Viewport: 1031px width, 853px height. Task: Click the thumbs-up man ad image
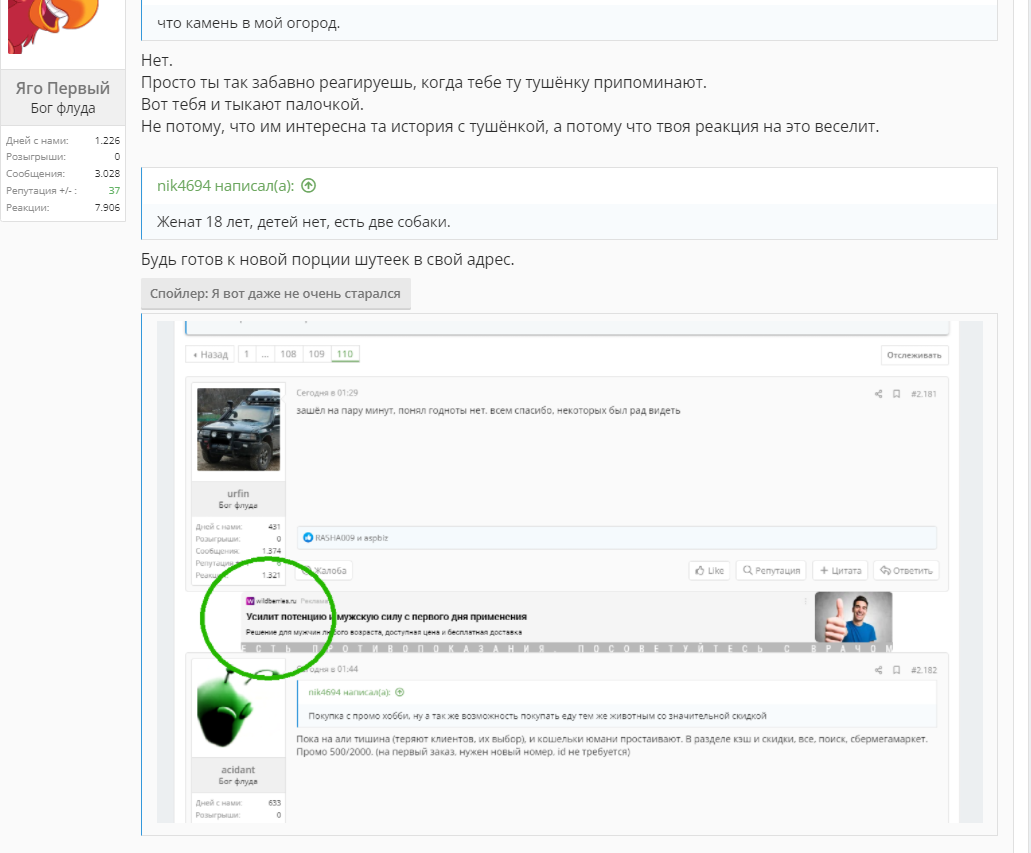tap(853, 617)
